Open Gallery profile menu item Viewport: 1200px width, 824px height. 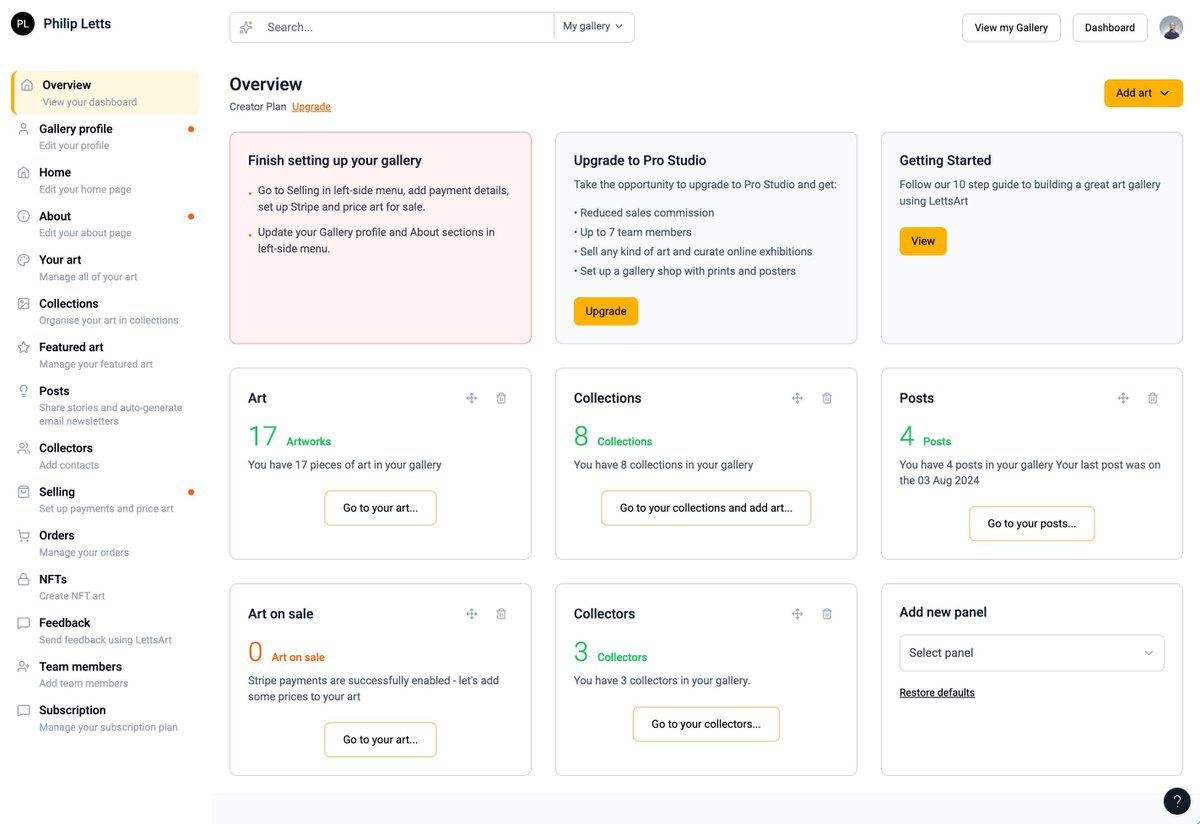105,136
